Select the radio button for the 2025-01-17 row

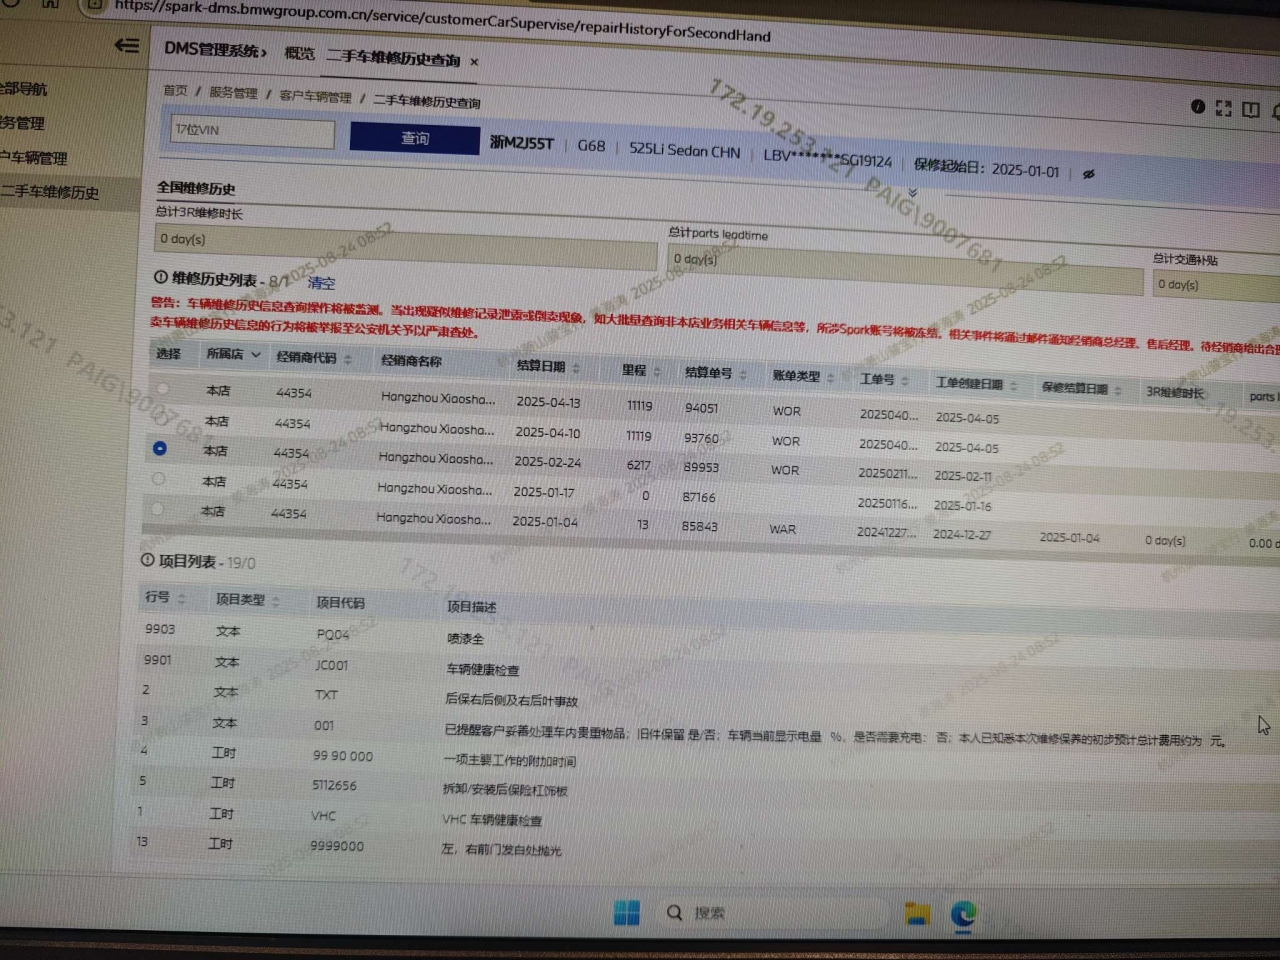point(158,479)
